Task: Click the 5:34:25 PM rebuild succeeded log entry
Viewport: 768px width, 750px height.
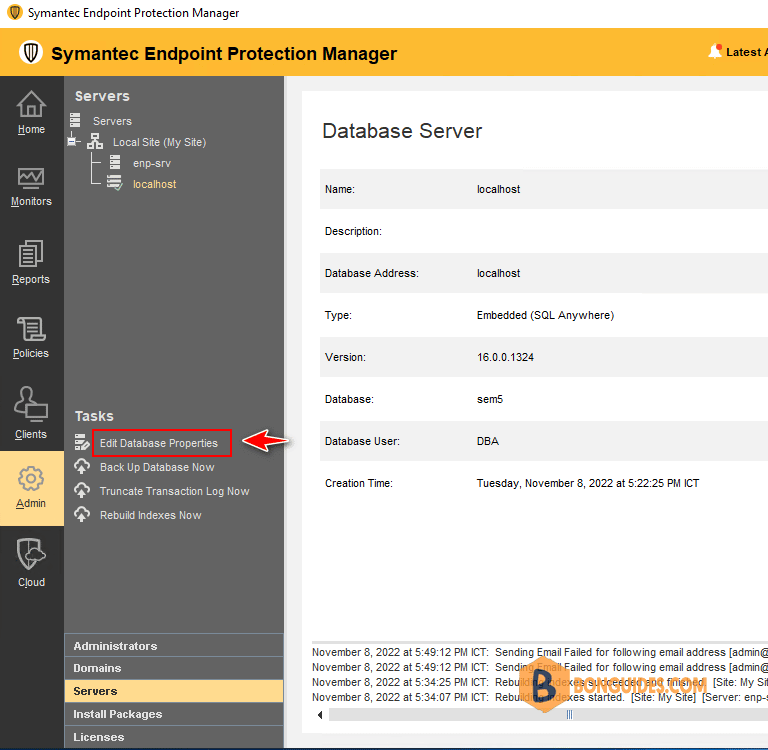Action: click(x=540, y=682)
